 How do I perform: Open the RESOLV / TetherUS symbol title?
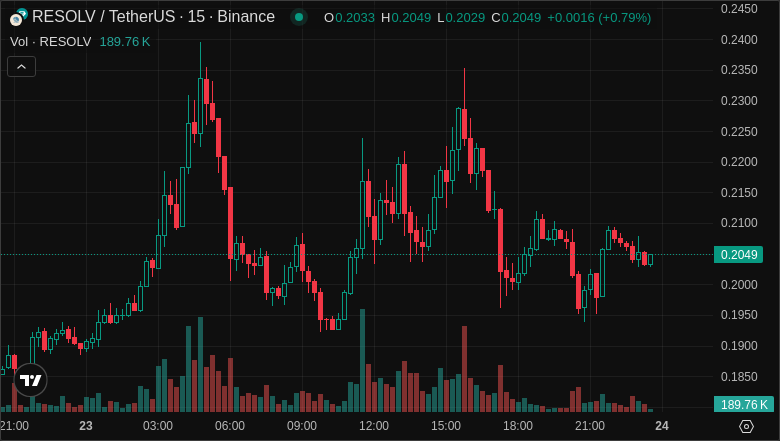pos(153,16)
